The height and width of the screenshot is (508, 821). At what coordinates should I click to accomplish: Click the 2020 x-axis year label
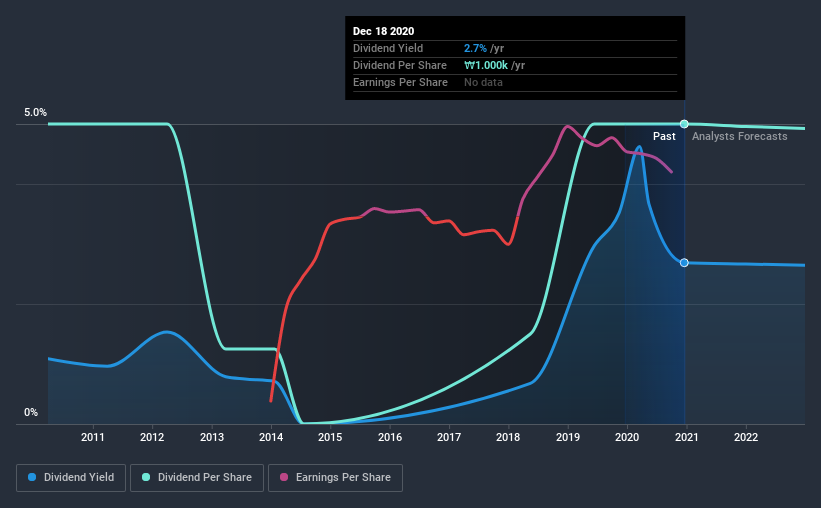(627, 437)
